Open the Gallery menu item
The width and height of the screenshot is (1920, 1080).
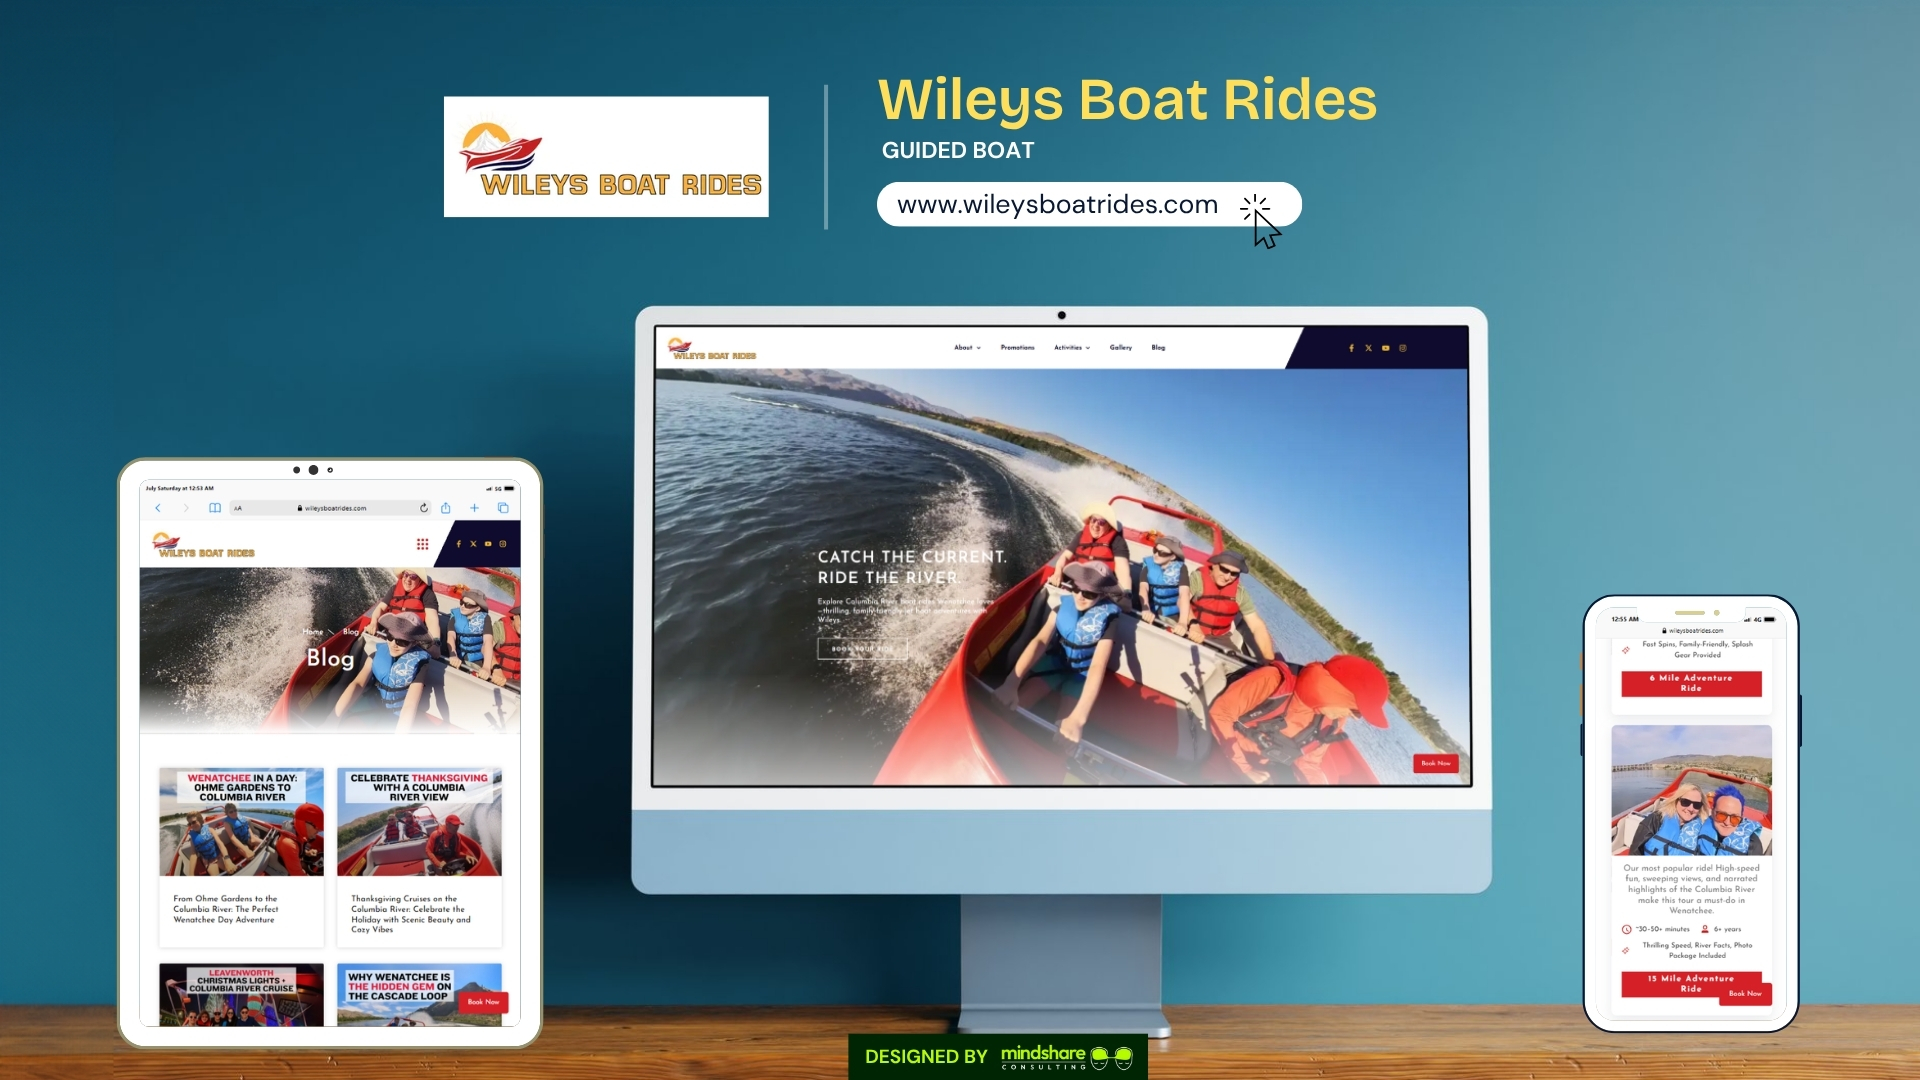click(1121, 348)
